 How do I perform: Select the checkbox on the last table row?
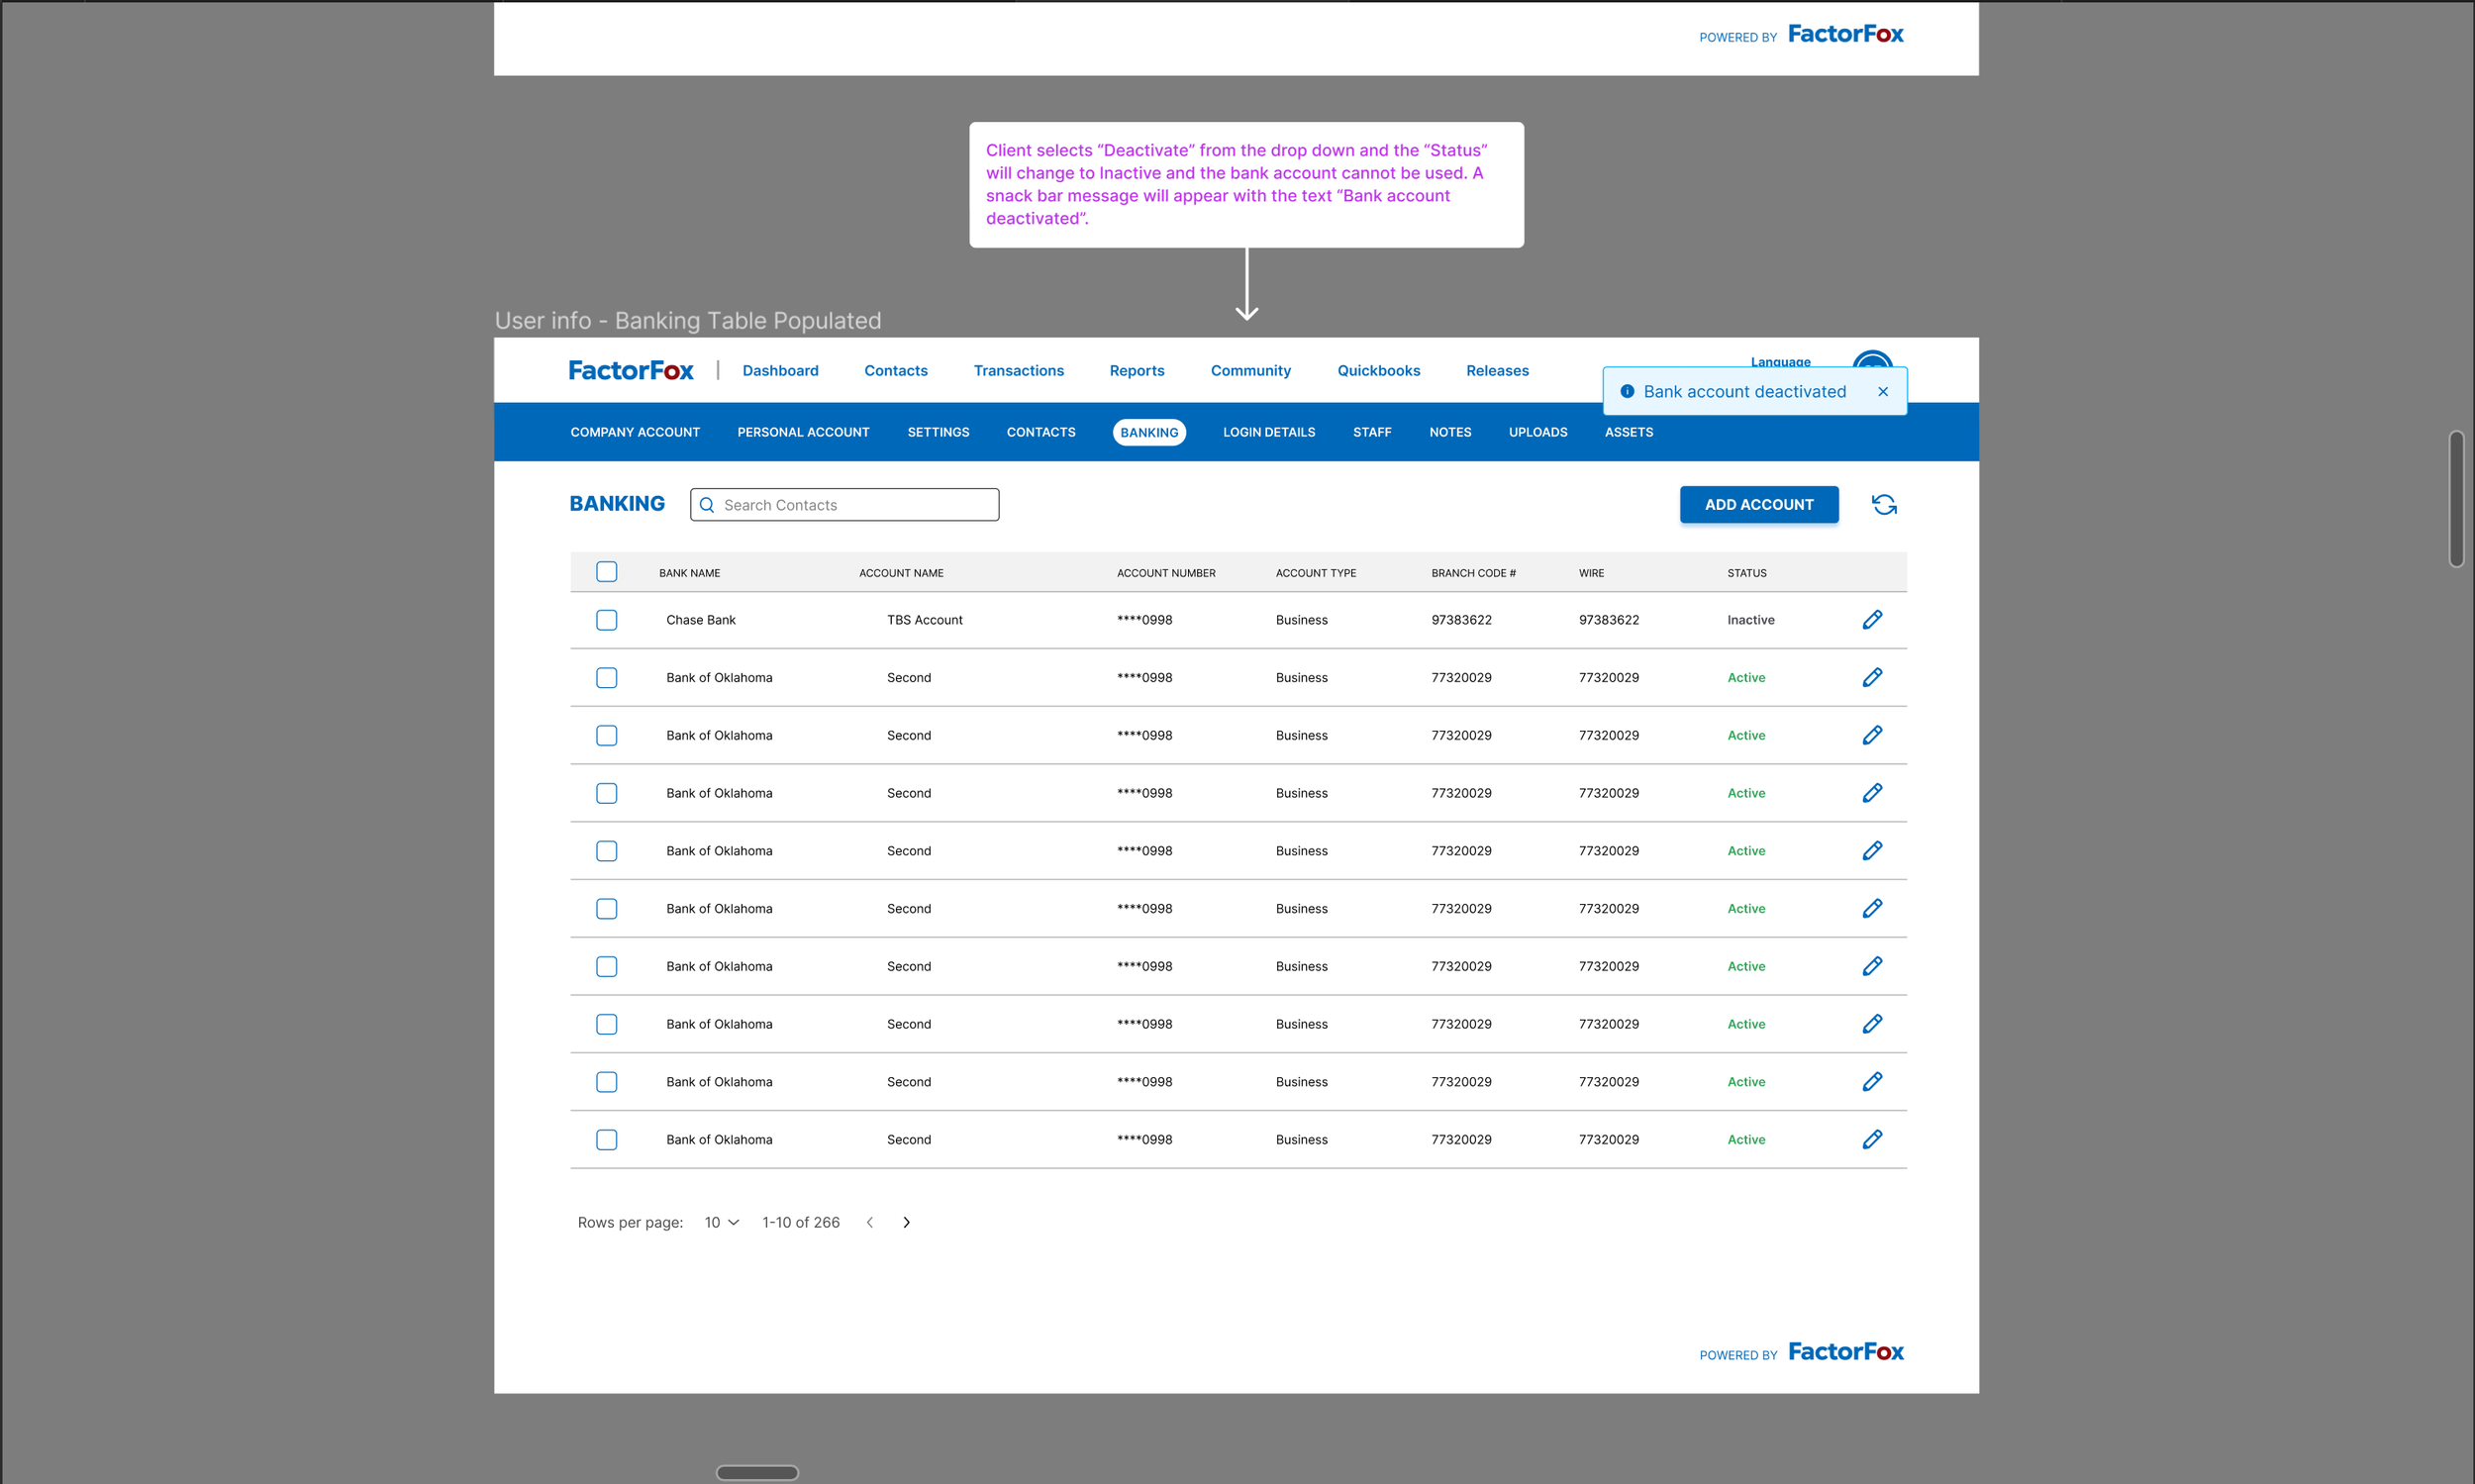[x=606, y=1140]
